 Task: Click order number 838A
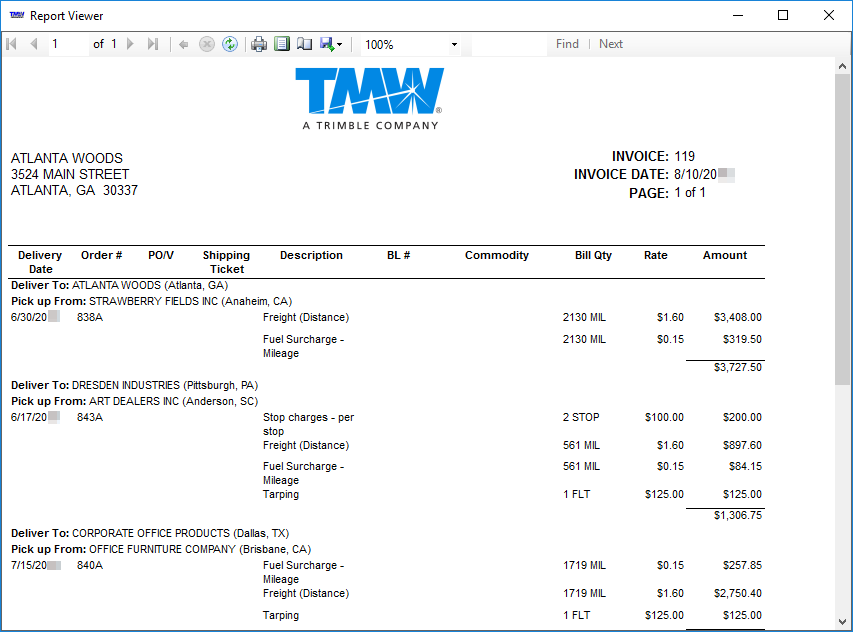pos(90,317)
